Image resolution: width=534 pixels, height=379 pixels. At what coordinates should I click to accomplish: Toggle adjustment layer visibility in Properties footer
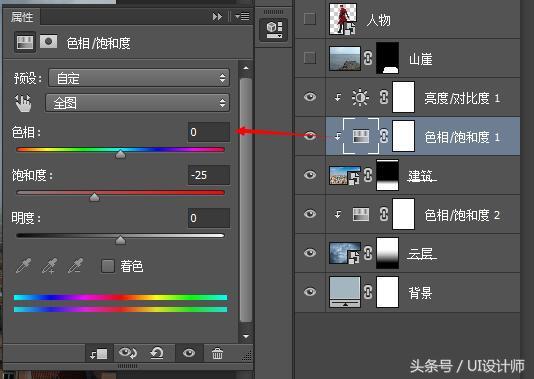point(189,353)
